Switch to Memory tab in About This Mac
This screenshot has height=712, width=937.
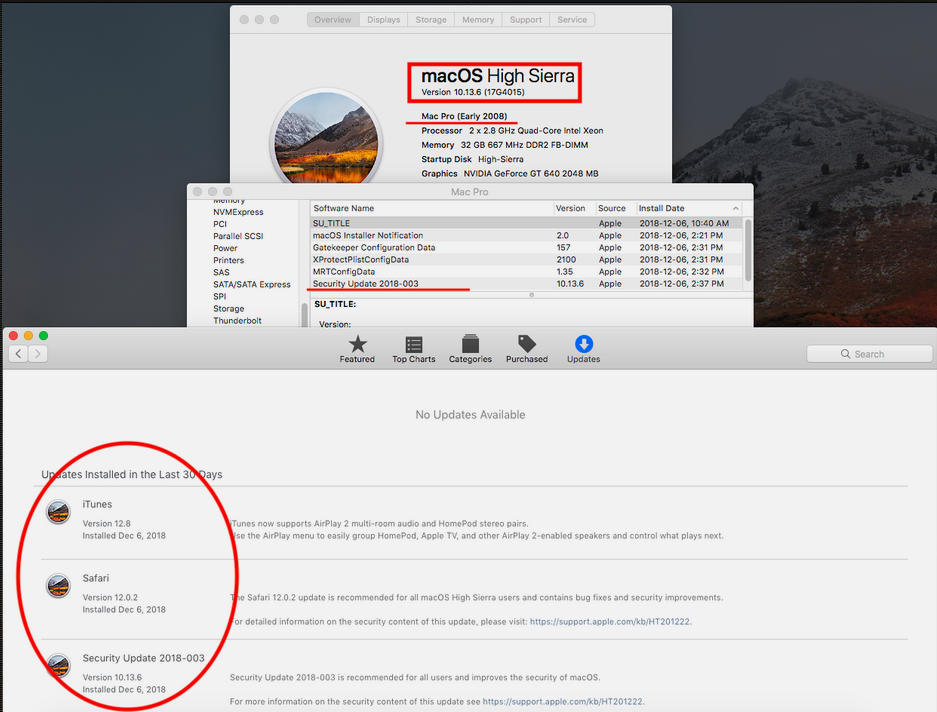478,20
